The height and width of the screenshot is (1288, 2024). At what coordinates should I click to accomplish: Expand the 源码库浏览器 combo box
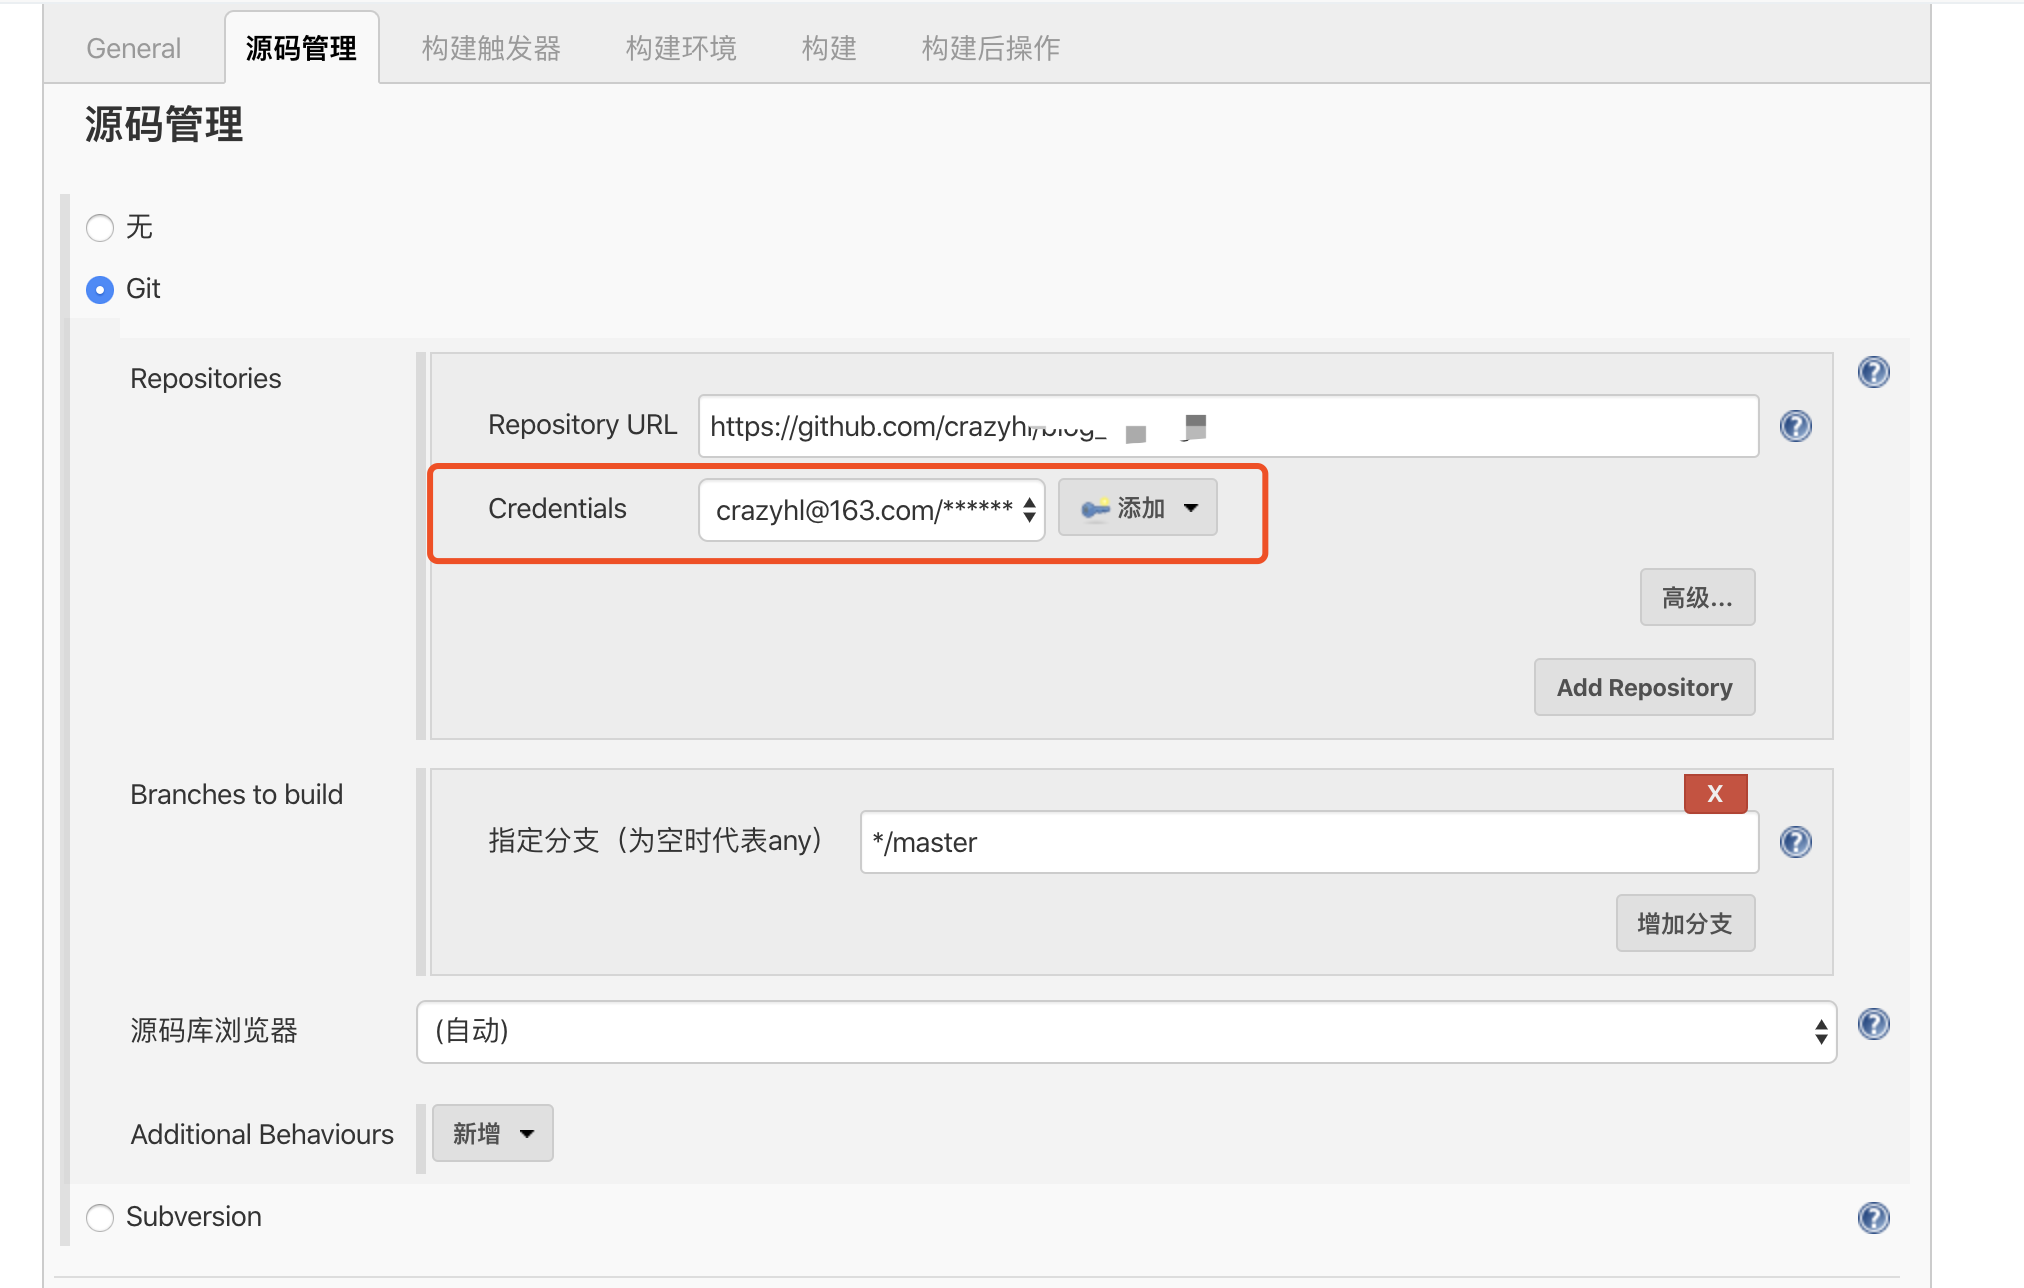1126,1031
